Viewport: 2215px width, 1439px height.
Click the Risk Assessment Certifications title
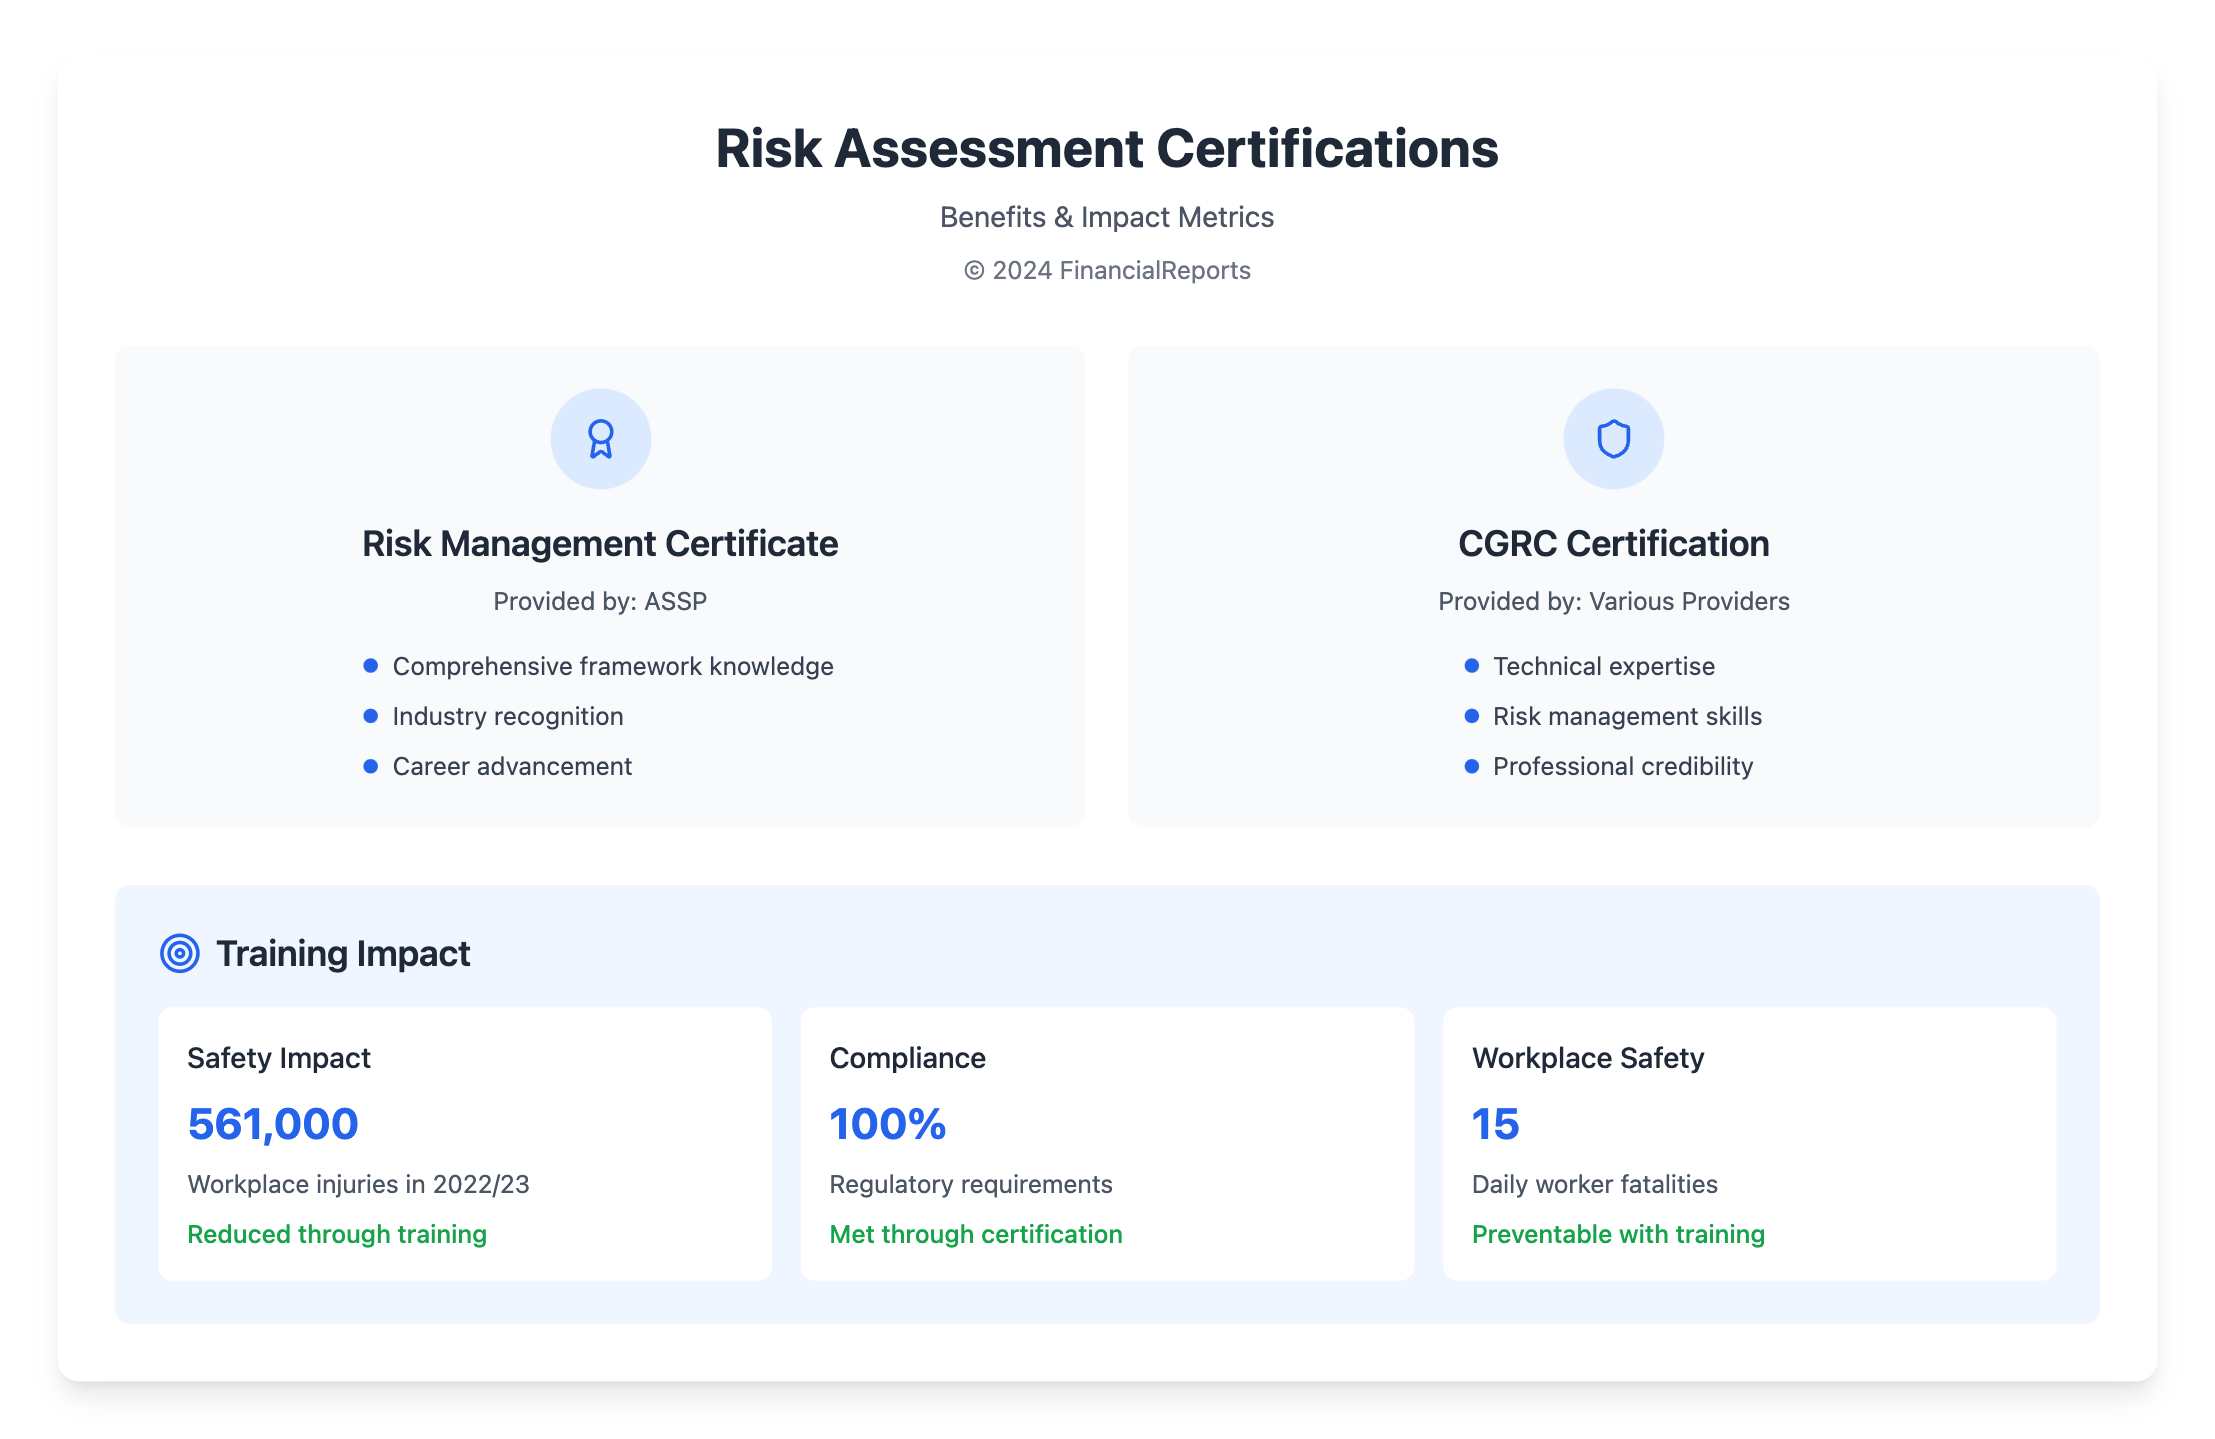point(1107,149)
